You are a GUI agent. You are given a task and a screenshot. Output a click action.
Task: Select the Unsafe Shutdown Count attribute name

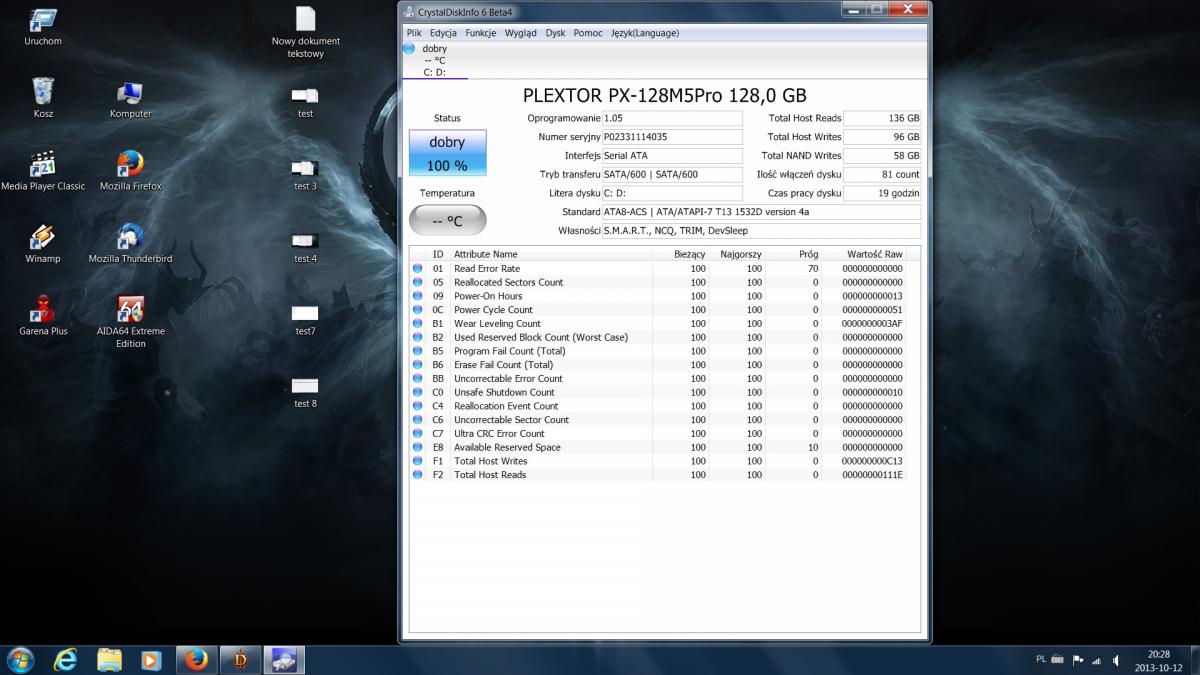click(504, 392)
